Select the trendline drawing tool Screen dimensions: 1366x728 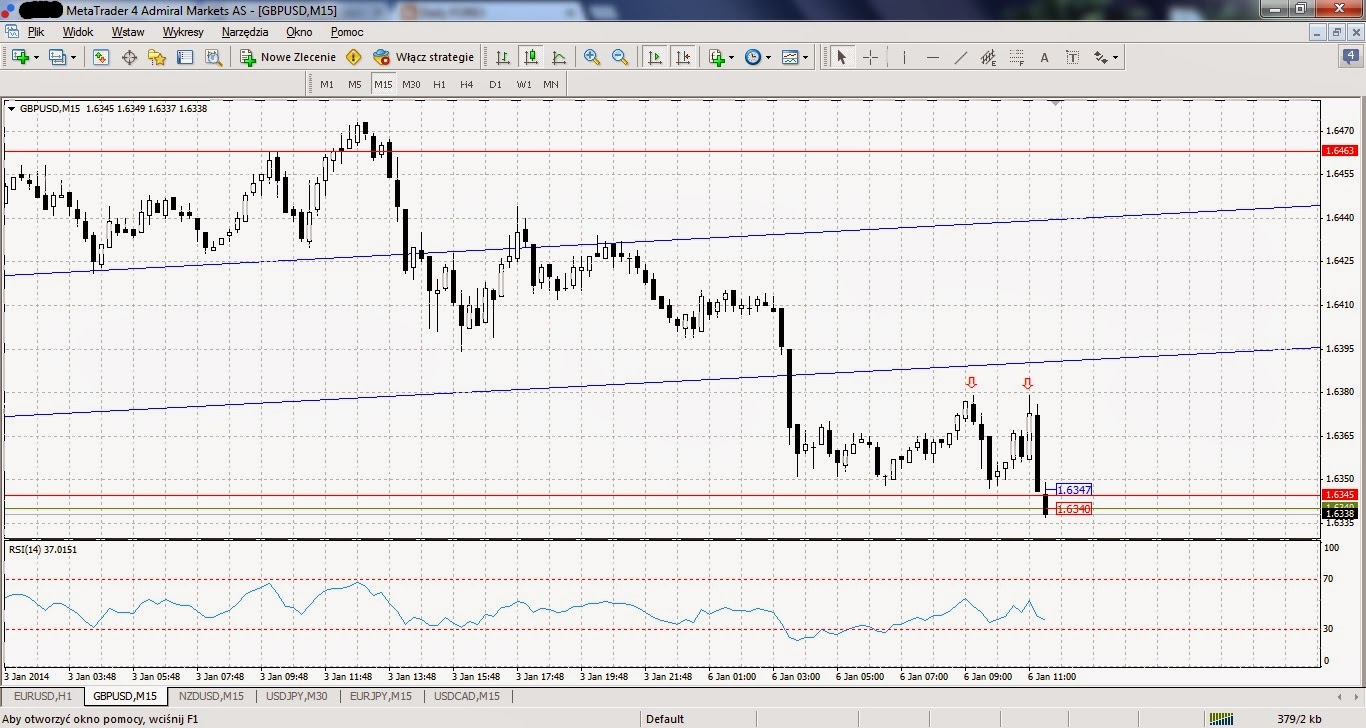[x=961, y=57]
